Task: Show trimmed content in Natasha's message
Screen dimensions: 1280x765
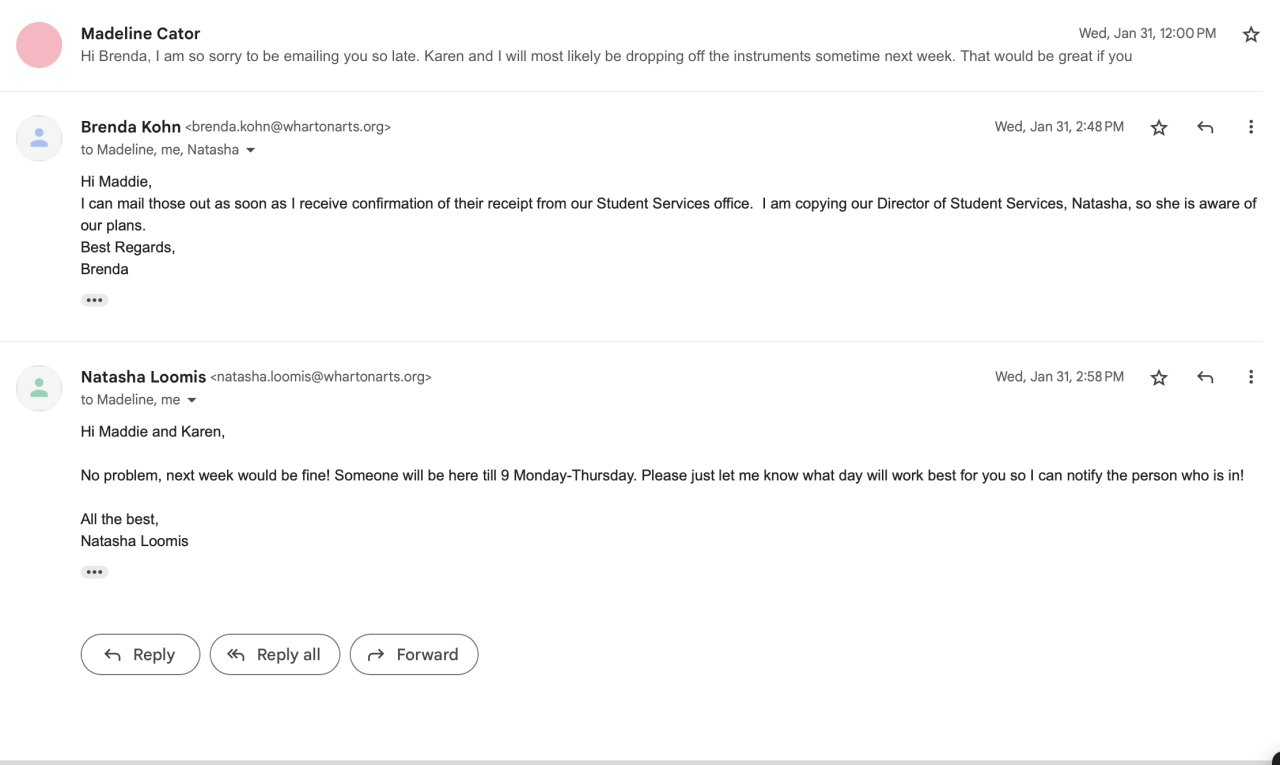Action: point(94,572)
